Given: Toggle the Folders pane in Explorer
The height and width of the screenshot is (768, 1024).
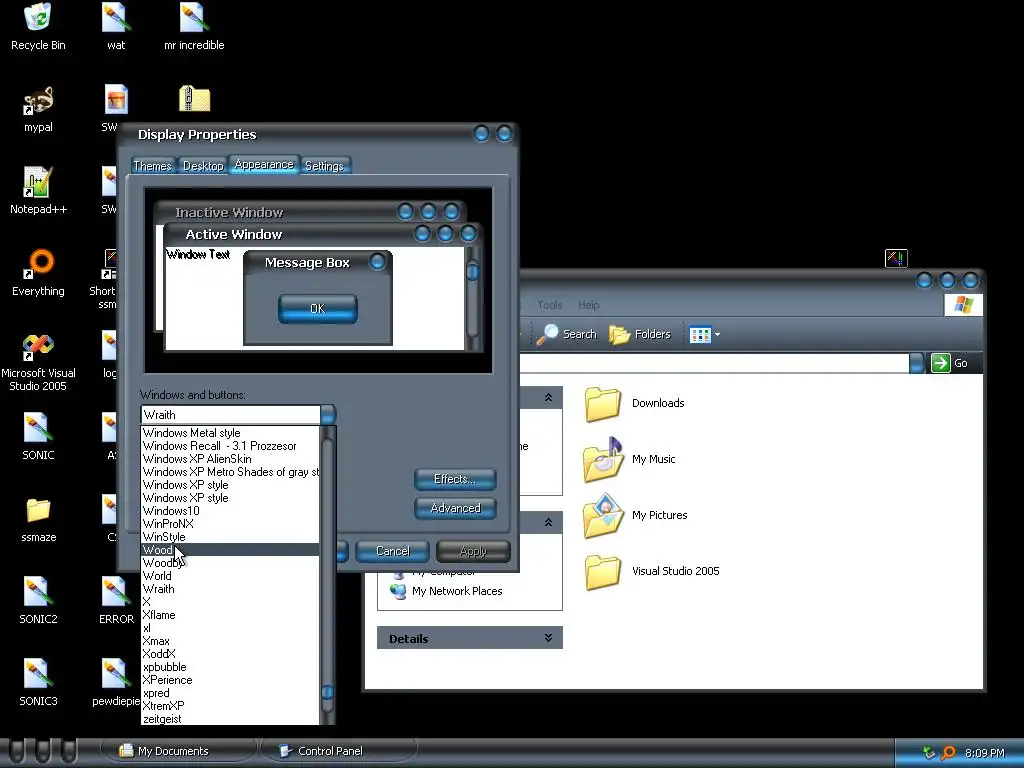Looking at the screenshot, I should 640,334.
